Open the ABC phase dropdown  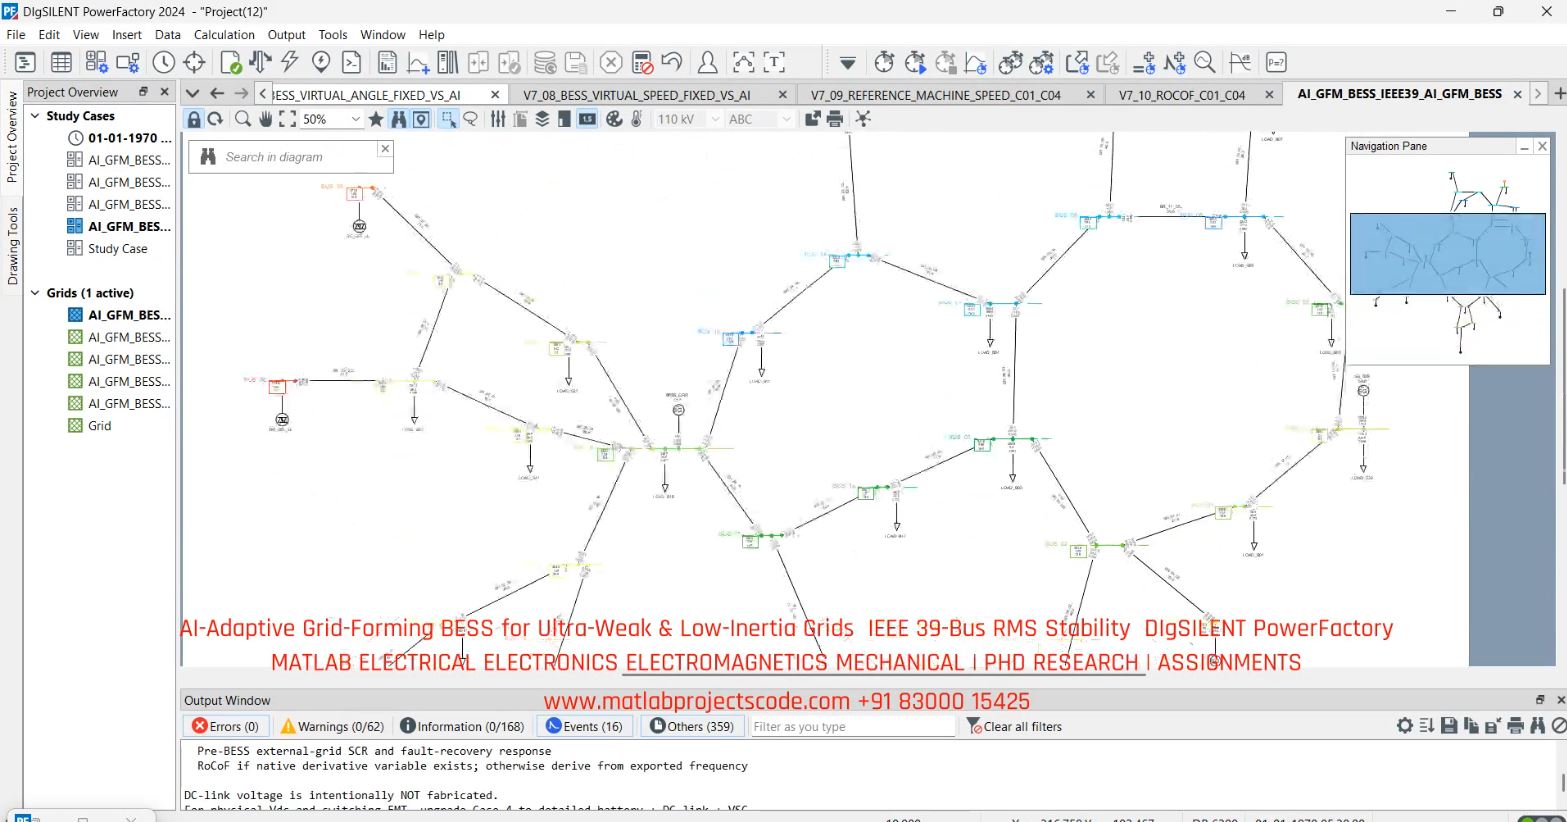click(x=786, y=119)
